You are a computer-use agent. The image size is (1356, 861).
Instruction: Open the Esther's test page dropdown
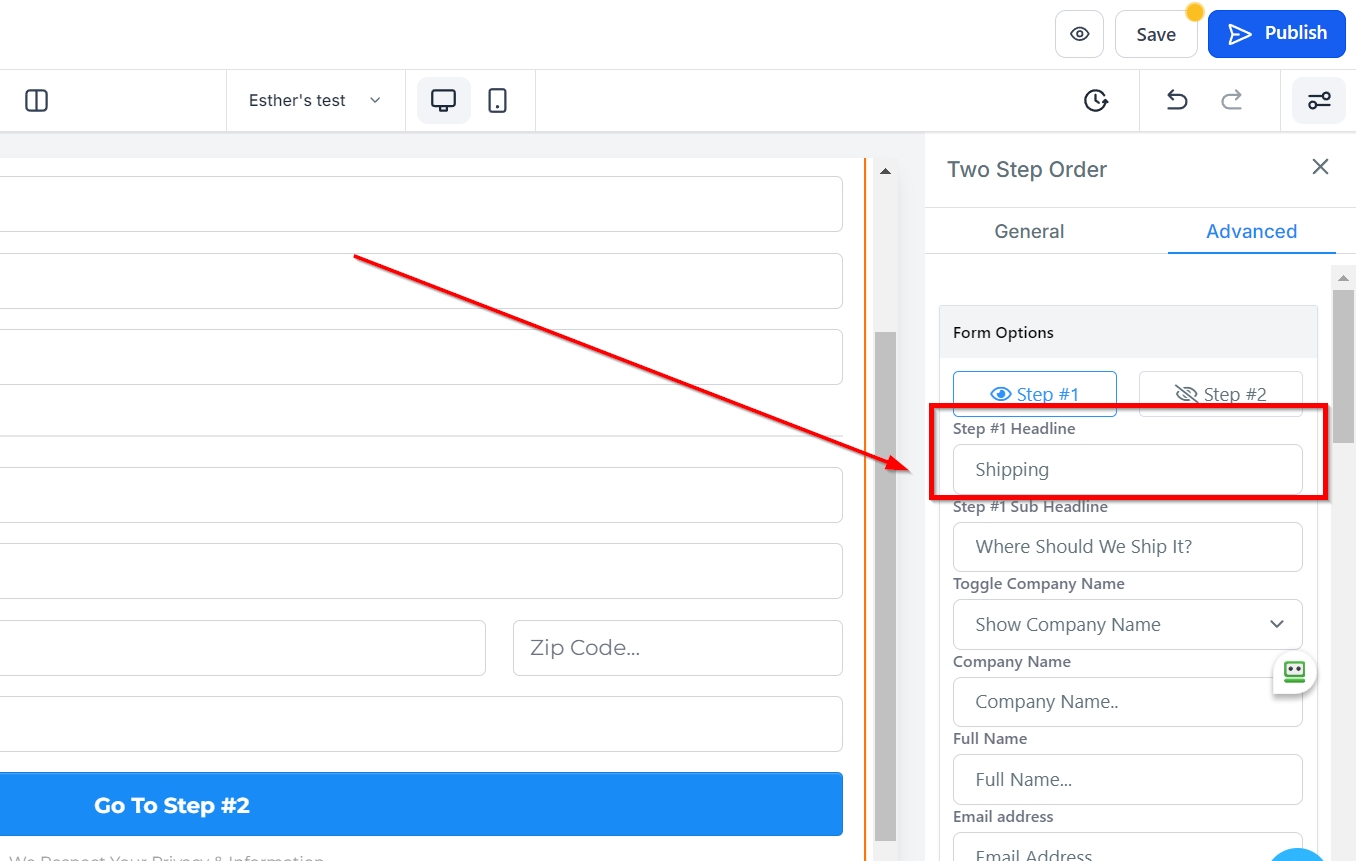coord(315,100)
